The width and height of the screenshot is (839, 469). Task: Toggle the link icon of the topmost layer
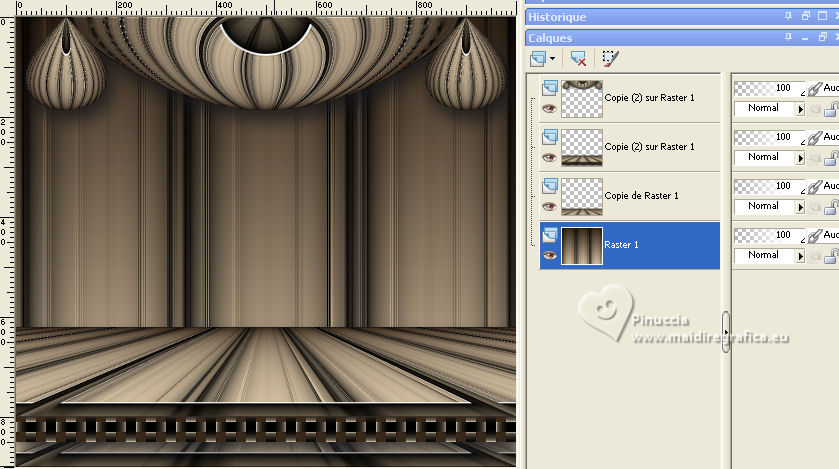[x=814, y=88]
